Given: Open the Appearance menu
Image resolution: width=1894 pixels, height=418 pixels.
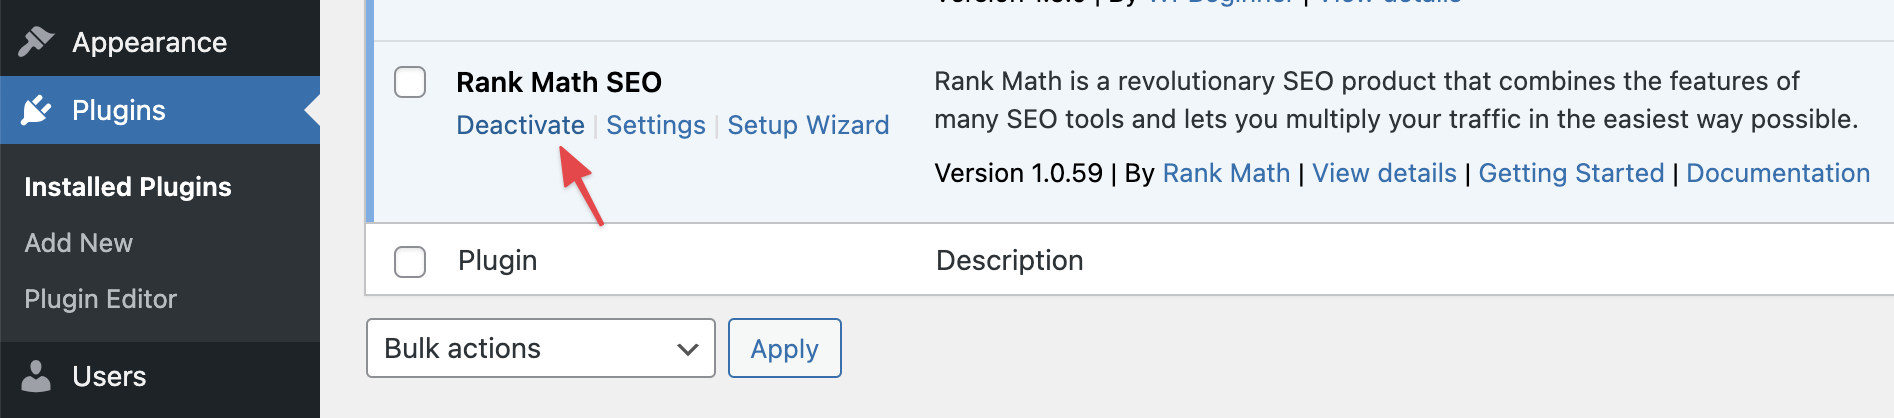Looking at the screenshot, I should [x=149, y=42].
